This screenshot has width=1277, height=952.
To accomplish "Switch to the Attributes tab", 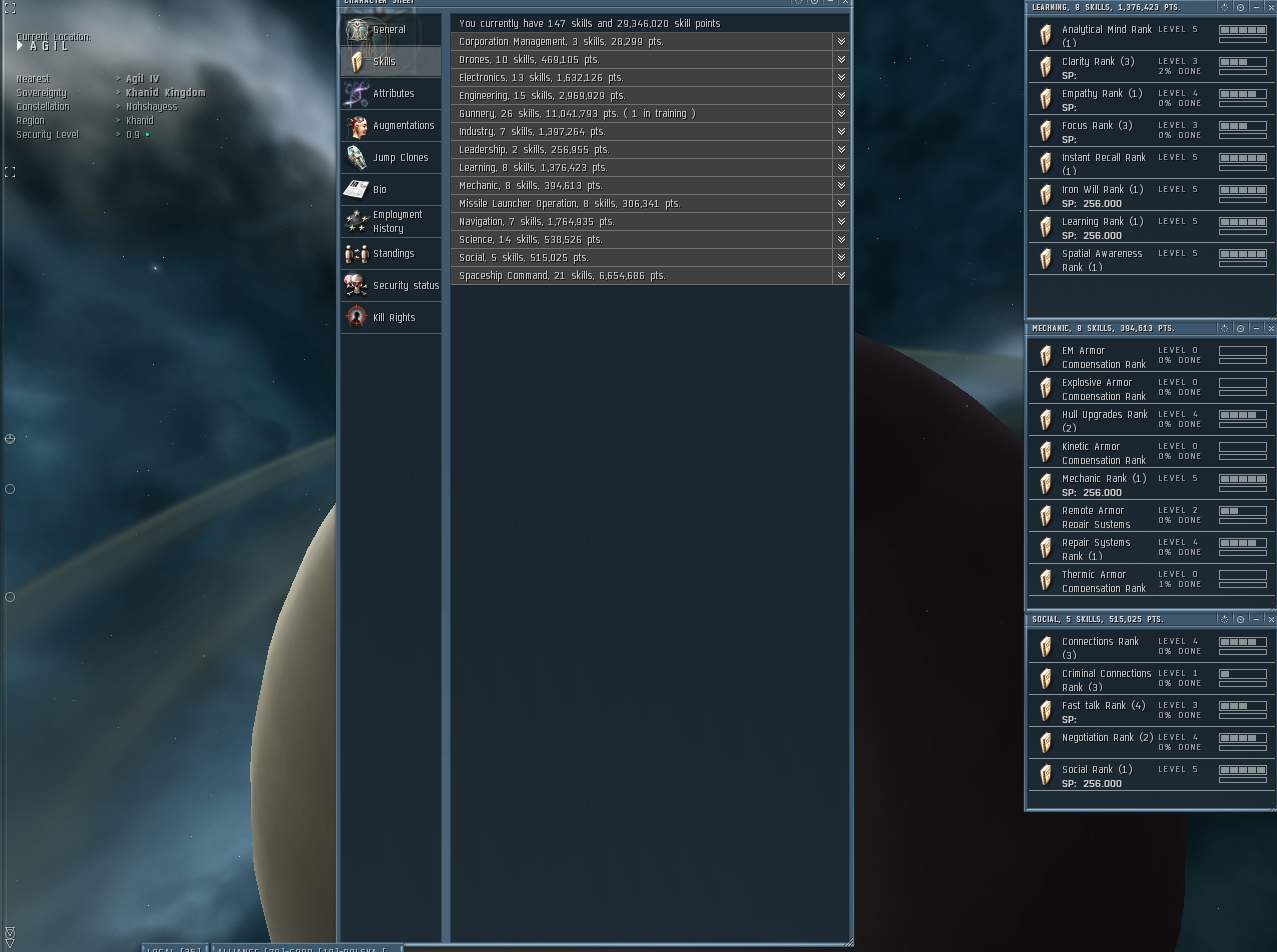I will (390, 93).
